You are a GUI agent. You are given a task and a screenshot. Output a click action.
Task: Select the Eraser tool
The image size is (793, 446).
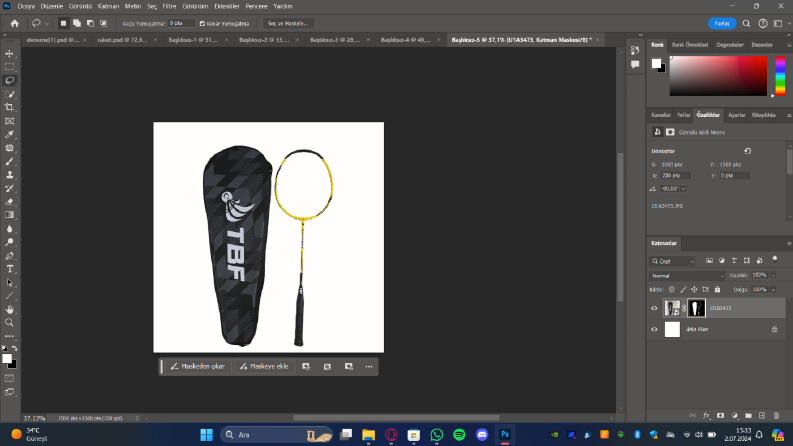(x=9, y=202)
